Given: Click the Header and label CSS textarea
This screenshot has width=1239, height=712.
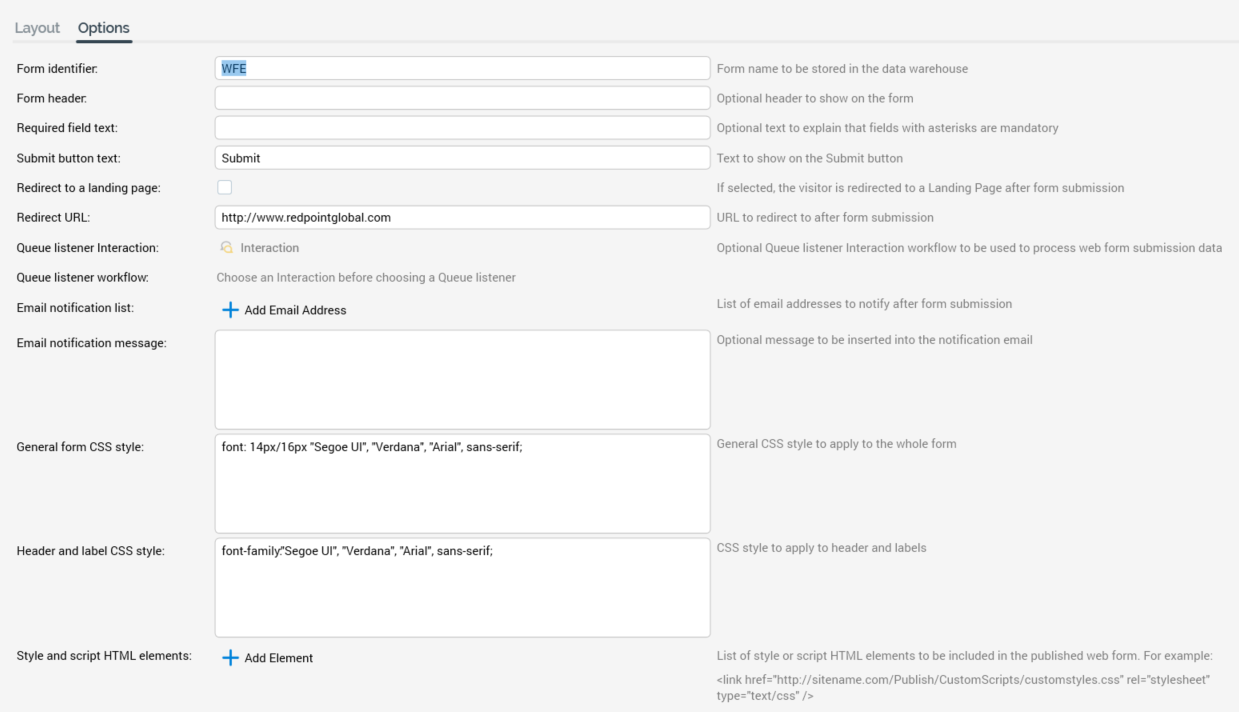Looking at the screenshot, I should coord(462,588).
